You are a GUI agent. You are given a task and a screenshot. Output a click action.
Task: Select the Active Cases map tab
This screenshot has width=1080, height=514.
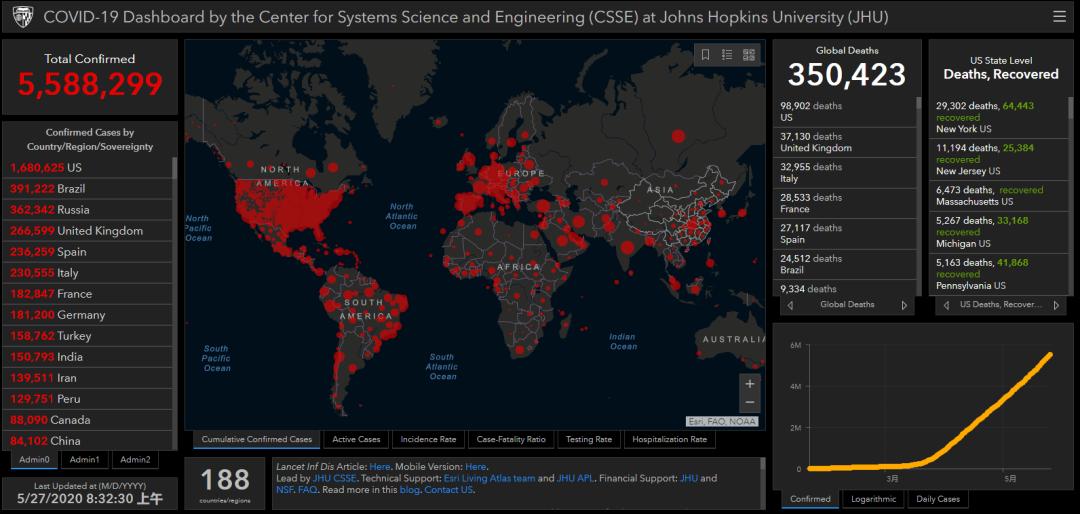[x=356, y=440]
